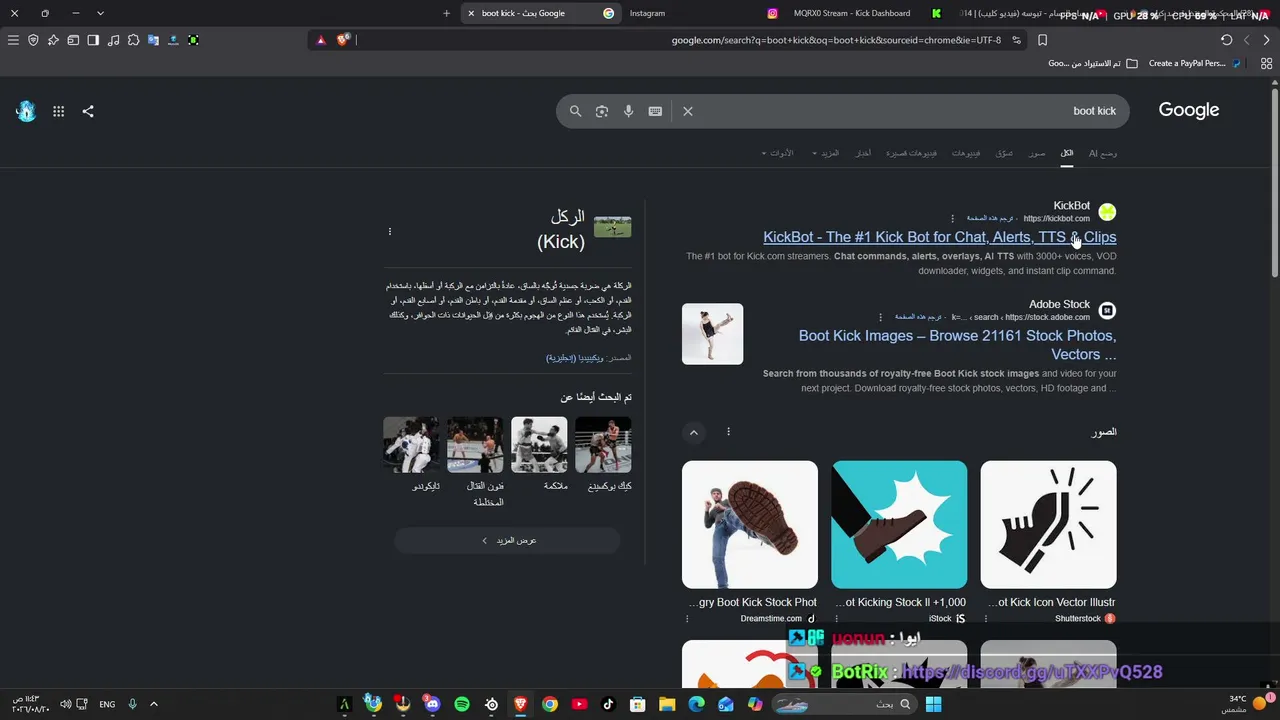Open Spotify from the taskbar
The height and width of the screenshot is (720, 1280).
[462, 704]
